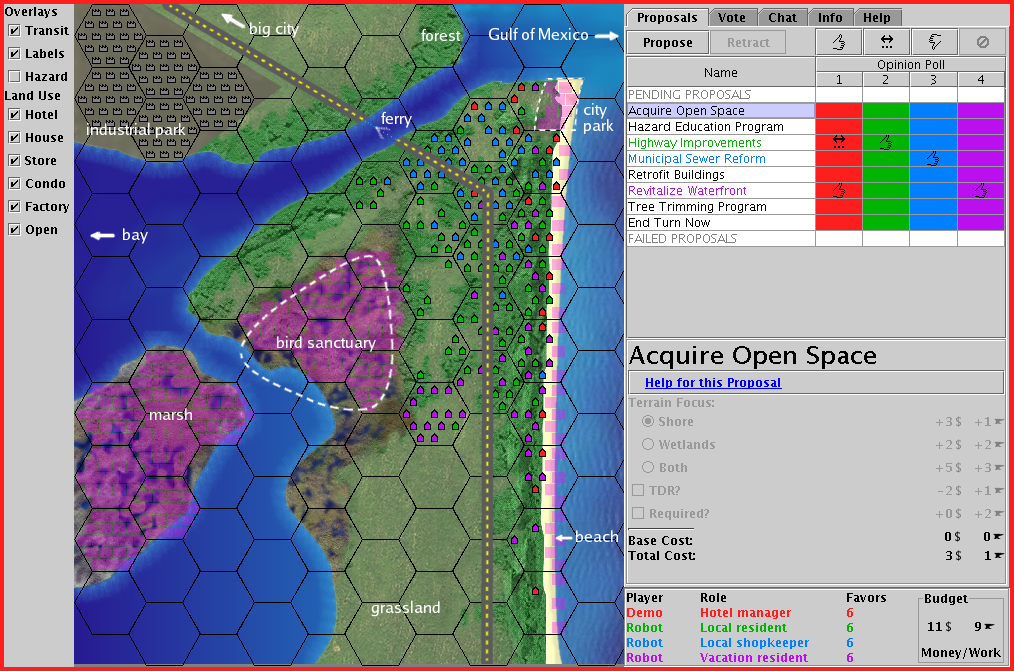Enable the Hazard overlay checkbox

tap(14, 76)
